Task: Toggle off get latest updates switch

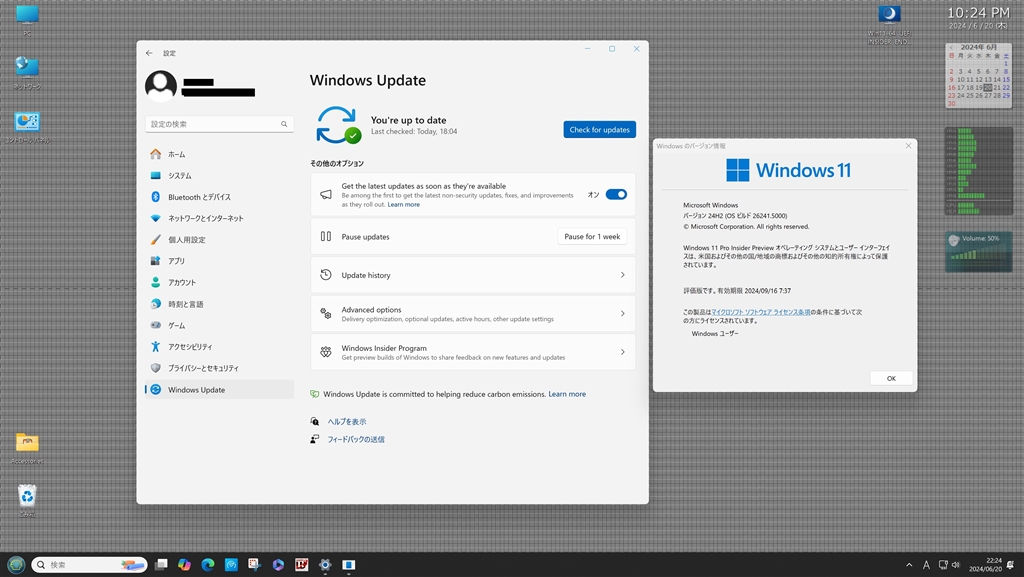Action: click(x=616, y=194)
